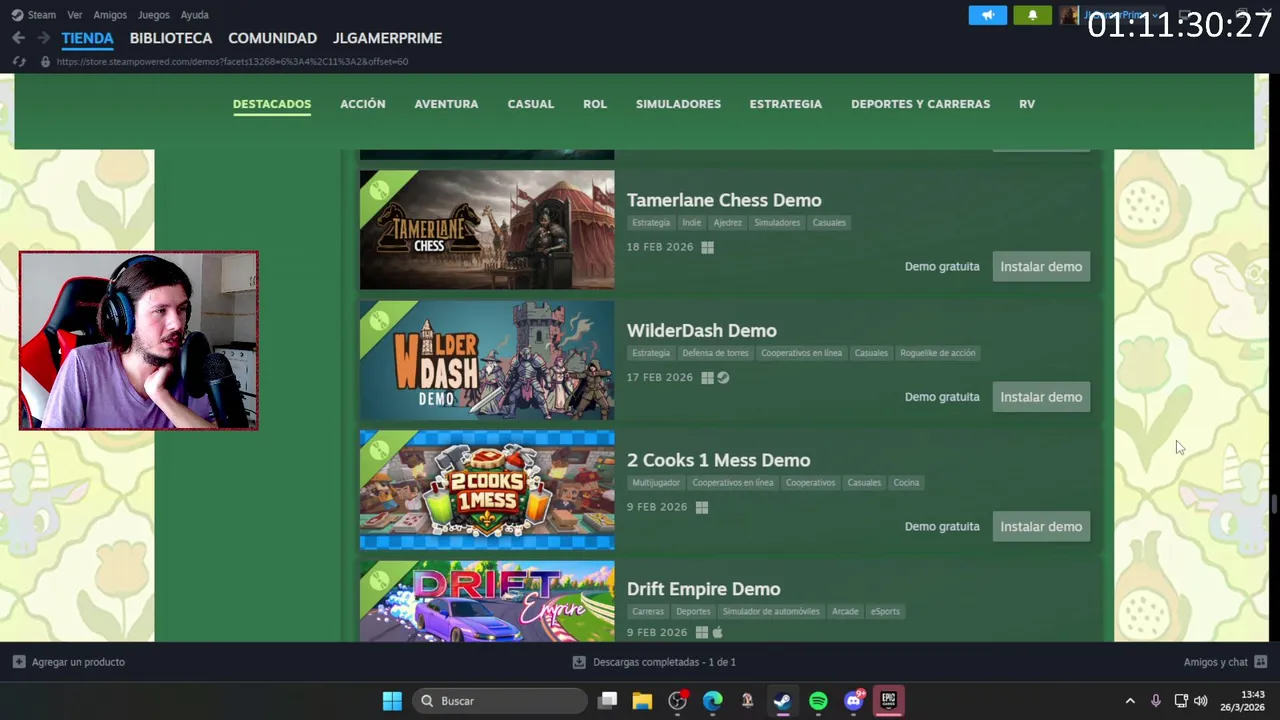This screenshot has width=1280, height=720.
Task: Open the Tamerlane Chess Demo title
Action: pos(724,200)
